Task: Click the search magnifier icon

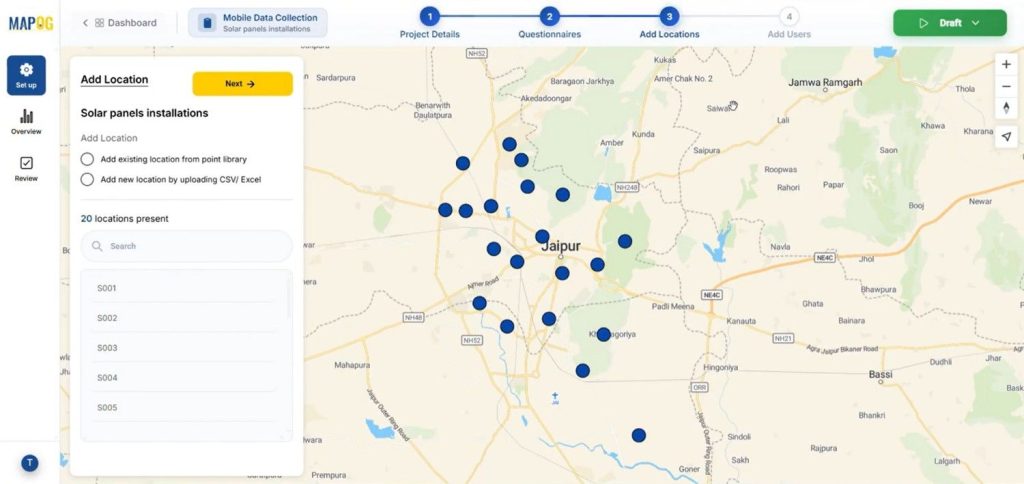Action: [x=97, y=246]
